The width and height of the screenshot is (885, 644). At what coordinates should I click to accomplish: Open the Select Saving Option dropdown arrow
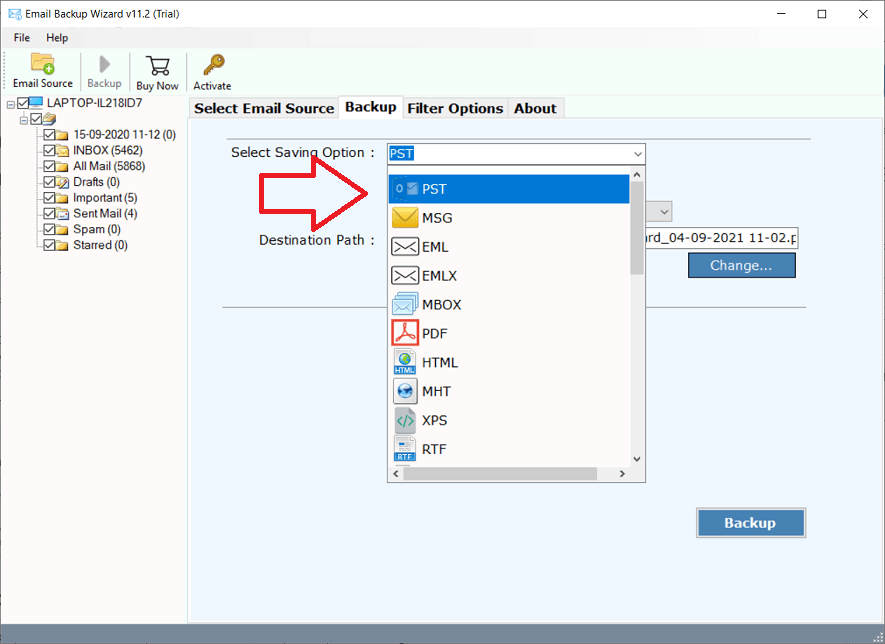(637, 153)
